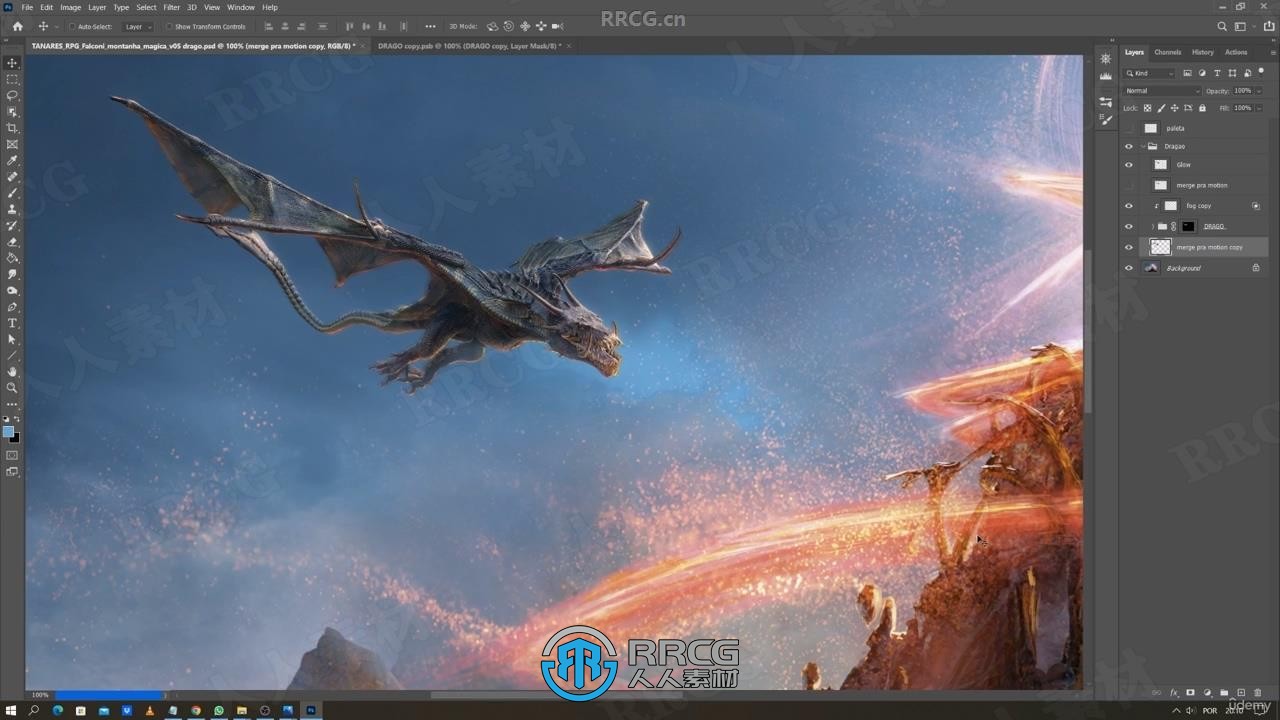Open the Select menu
The image size is (1280, 720).
tap(146, 7)
